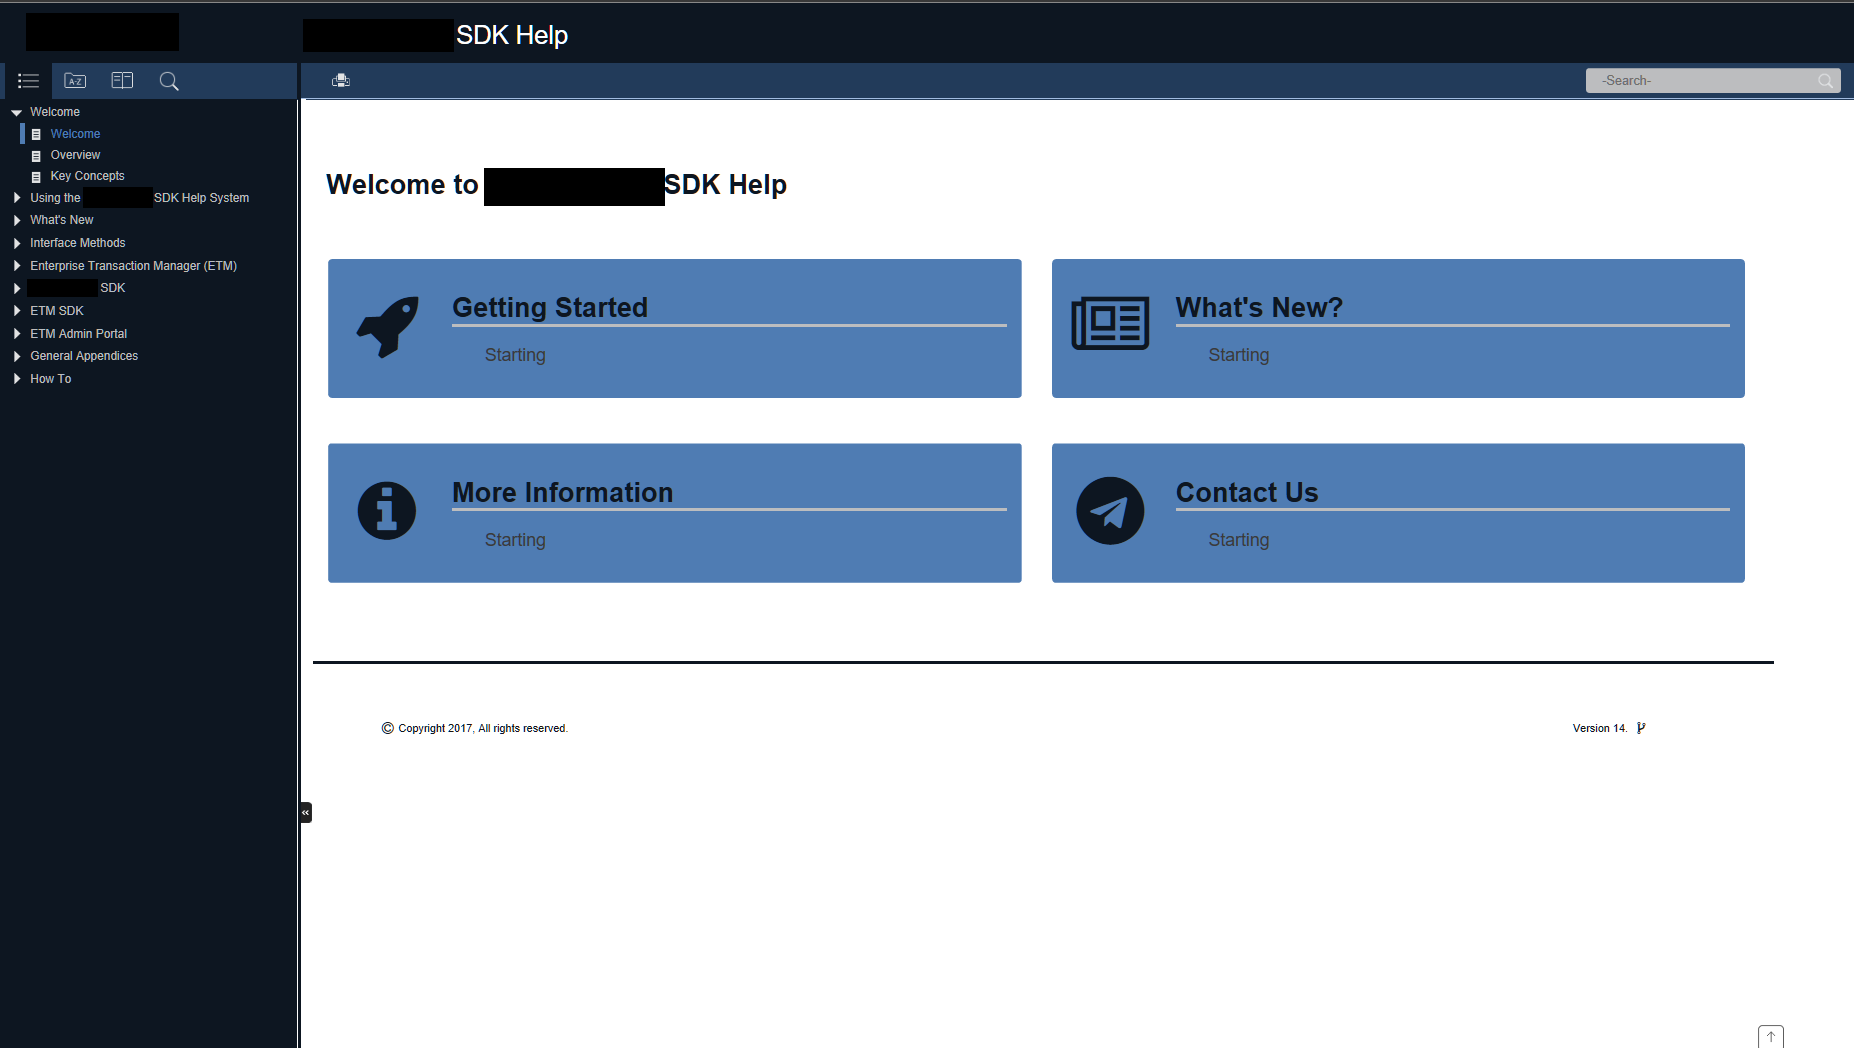The height and width of the screenshot is (1048, 1854).
Task: Expand the ETM Admin Portal tree node
Action: tap(17, 334)
